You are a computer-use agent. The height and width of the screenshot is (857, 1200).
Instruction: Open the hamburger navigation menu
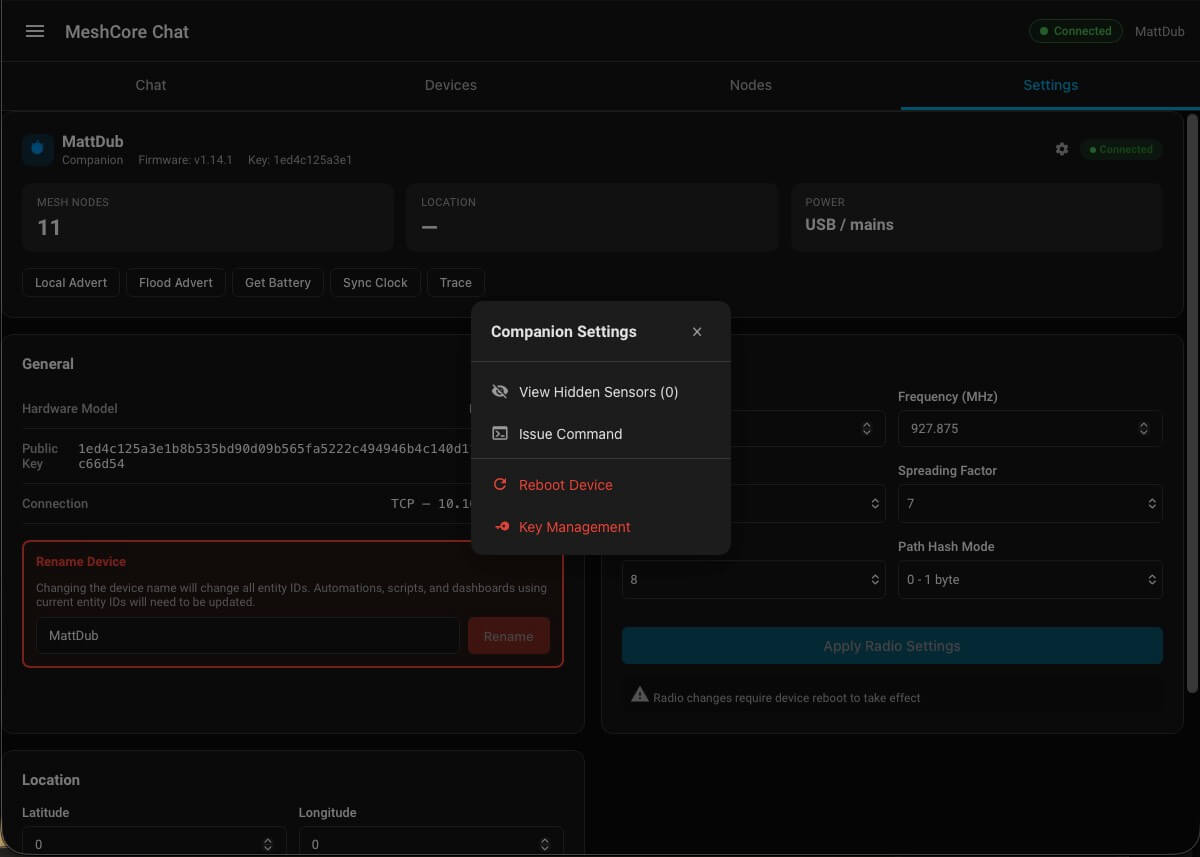click(35, 31)
